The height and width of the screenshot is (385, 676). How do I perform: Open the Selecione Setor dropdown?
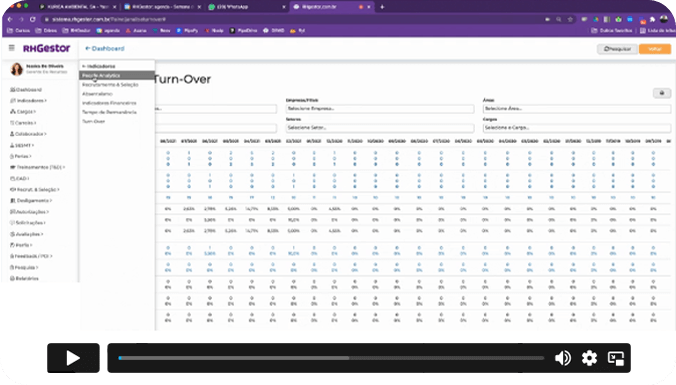[x=379, y=128]
